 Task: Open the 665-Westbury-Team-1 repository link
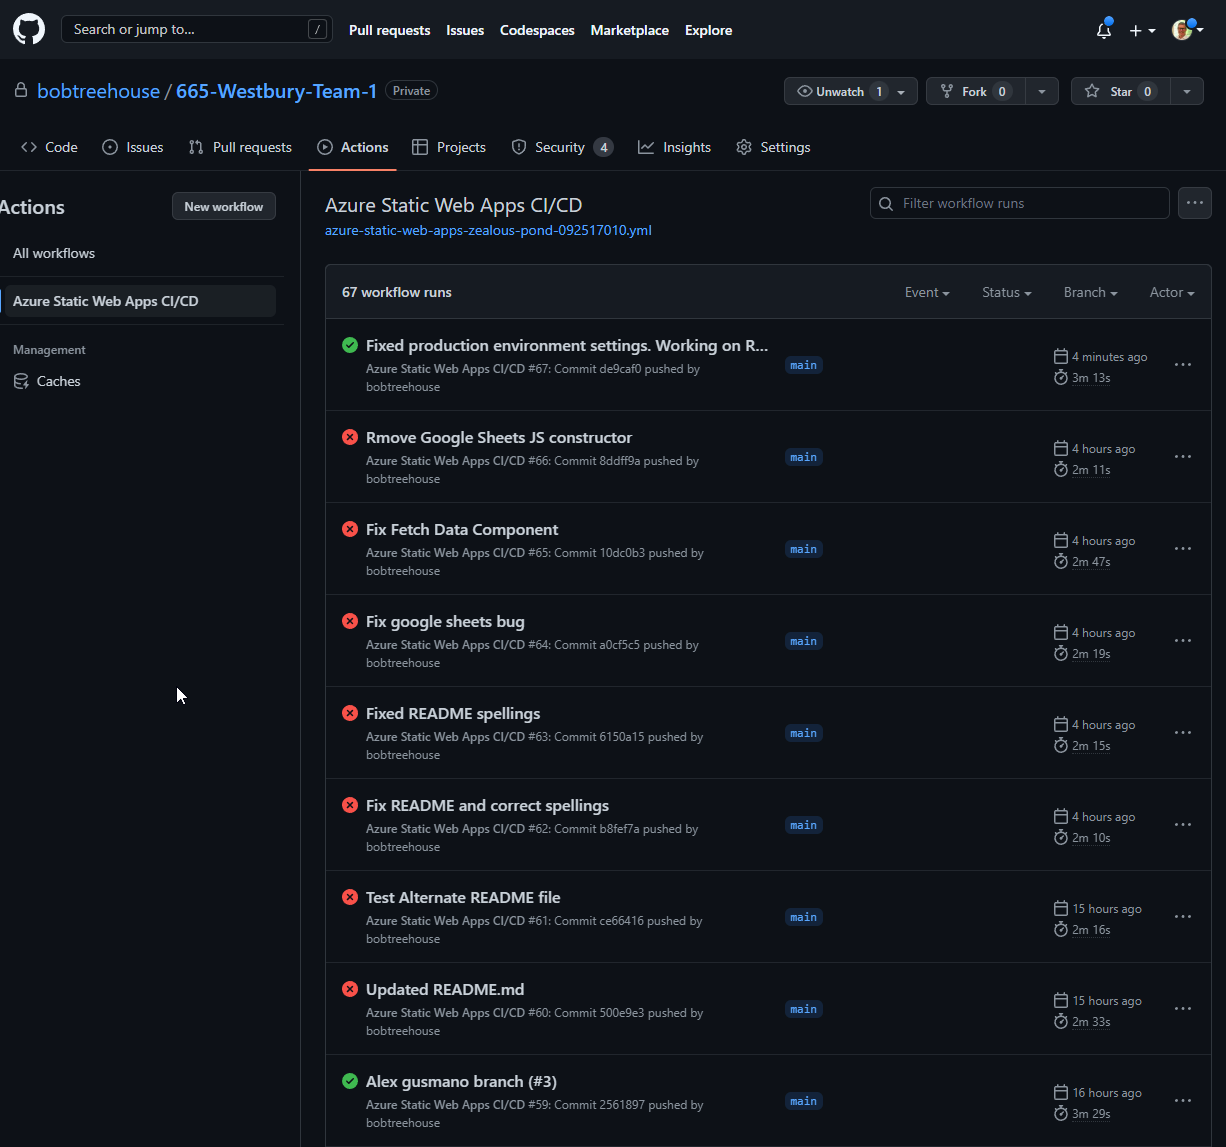(x=277, y=91)
